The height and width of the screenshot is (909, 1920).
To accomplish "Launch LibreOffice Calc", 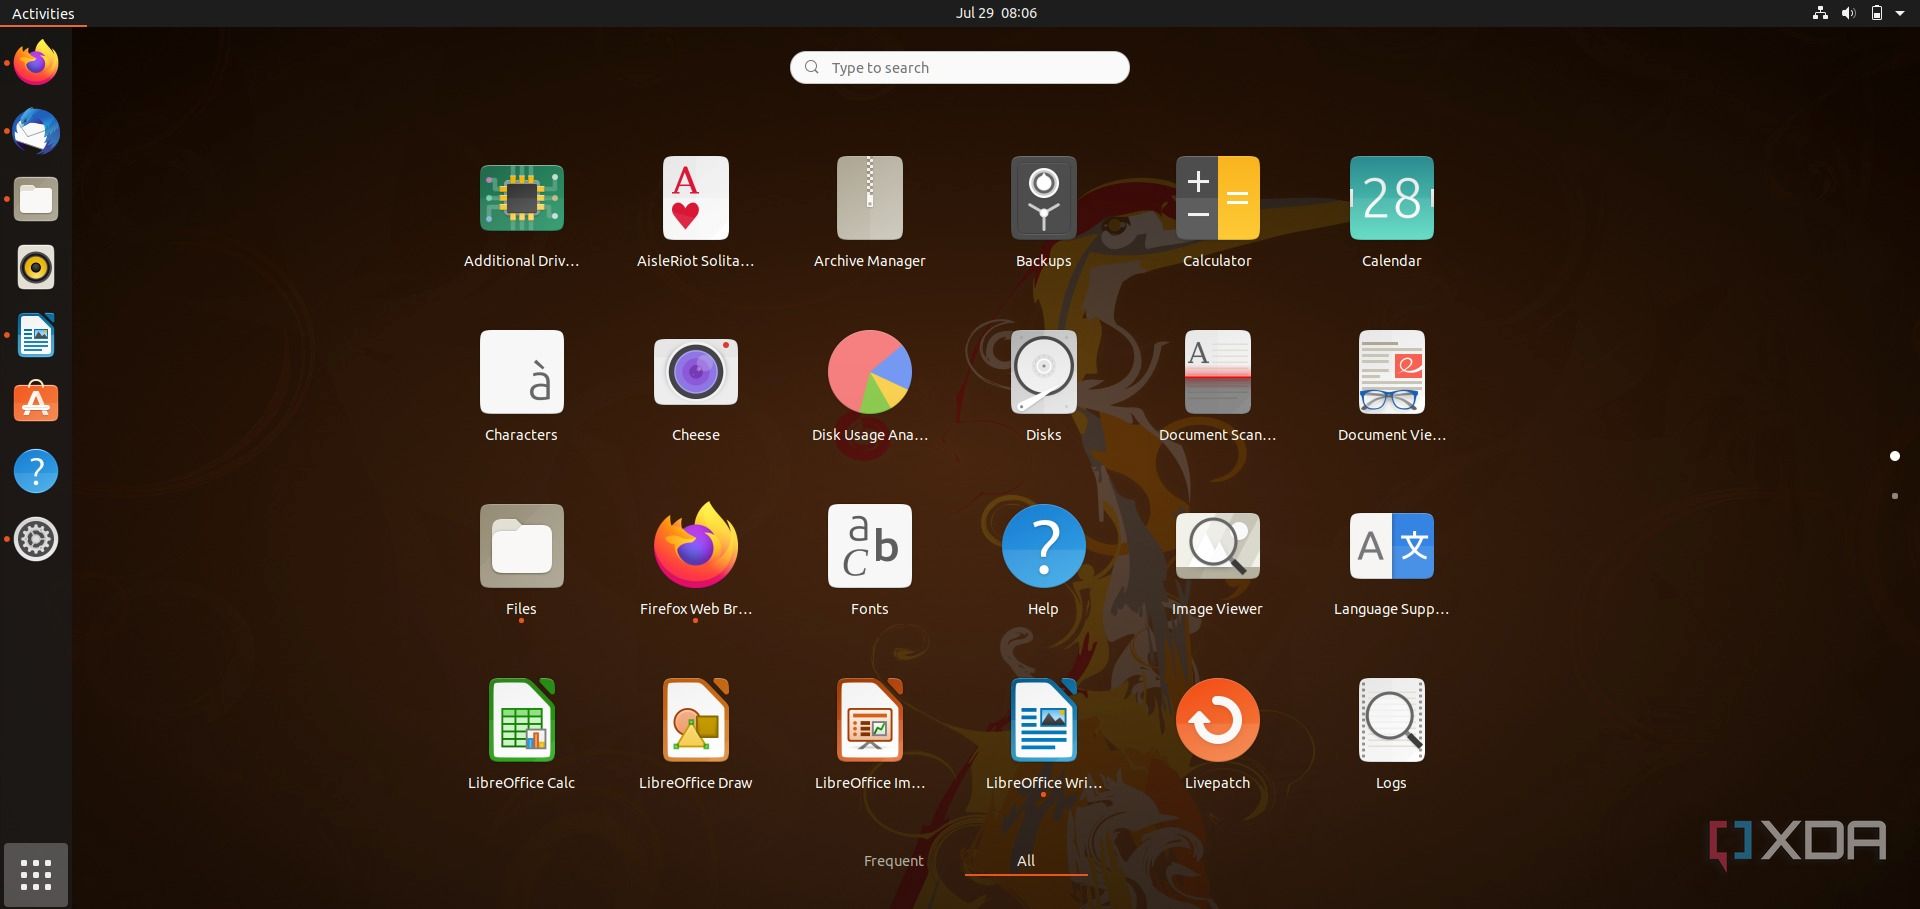I will pyautogui.click(x=521, y=720).
